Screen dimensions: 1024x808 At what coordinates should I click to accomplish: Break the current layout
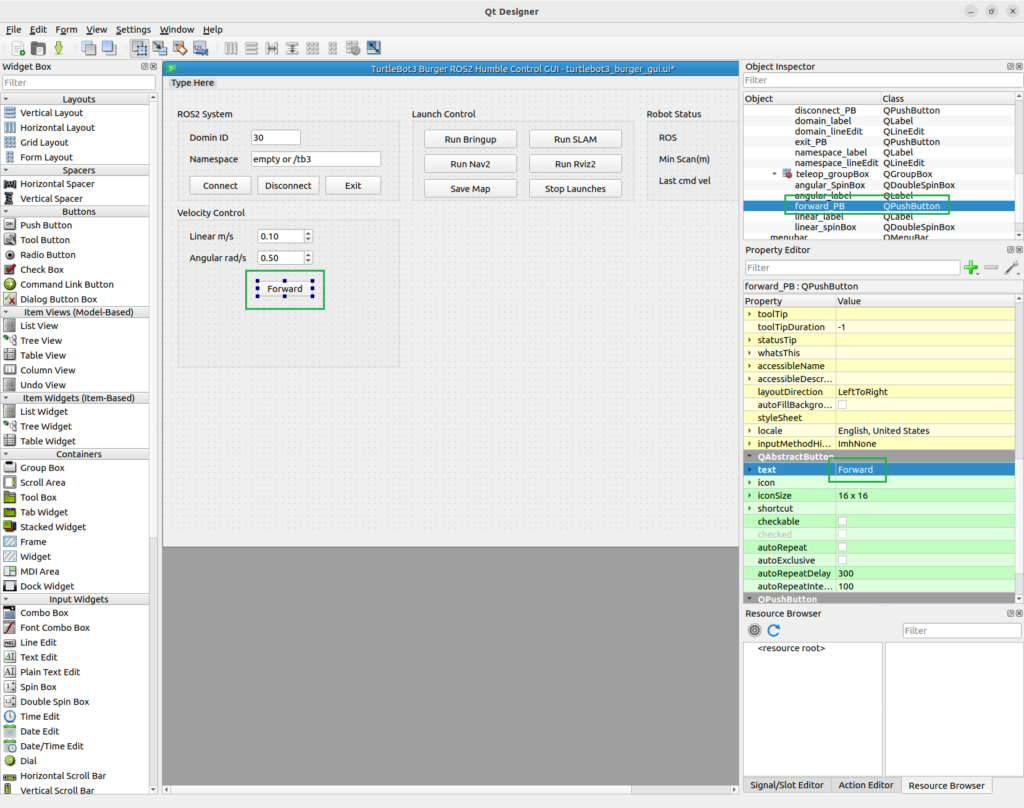(x=353, y=48)
